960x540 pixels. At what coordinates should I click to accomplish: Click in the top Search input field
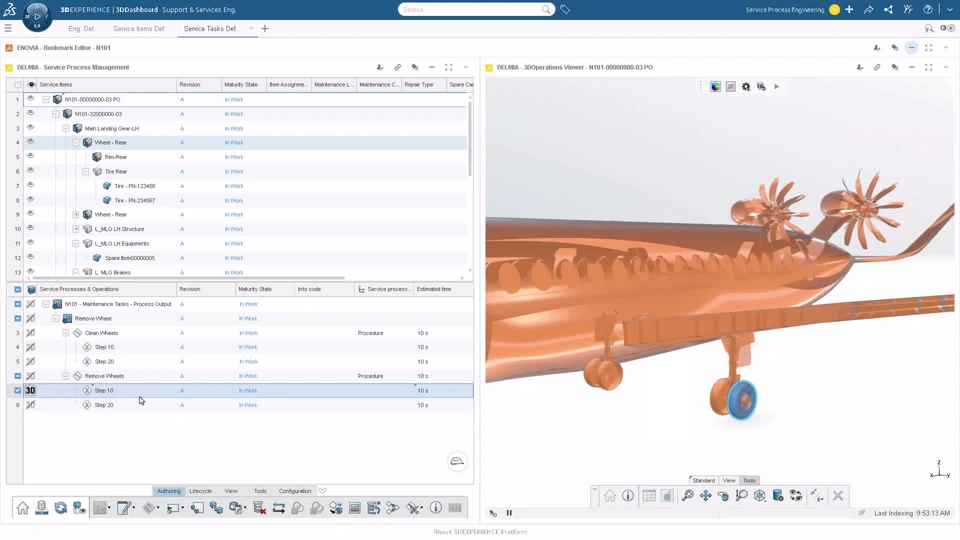471,9
